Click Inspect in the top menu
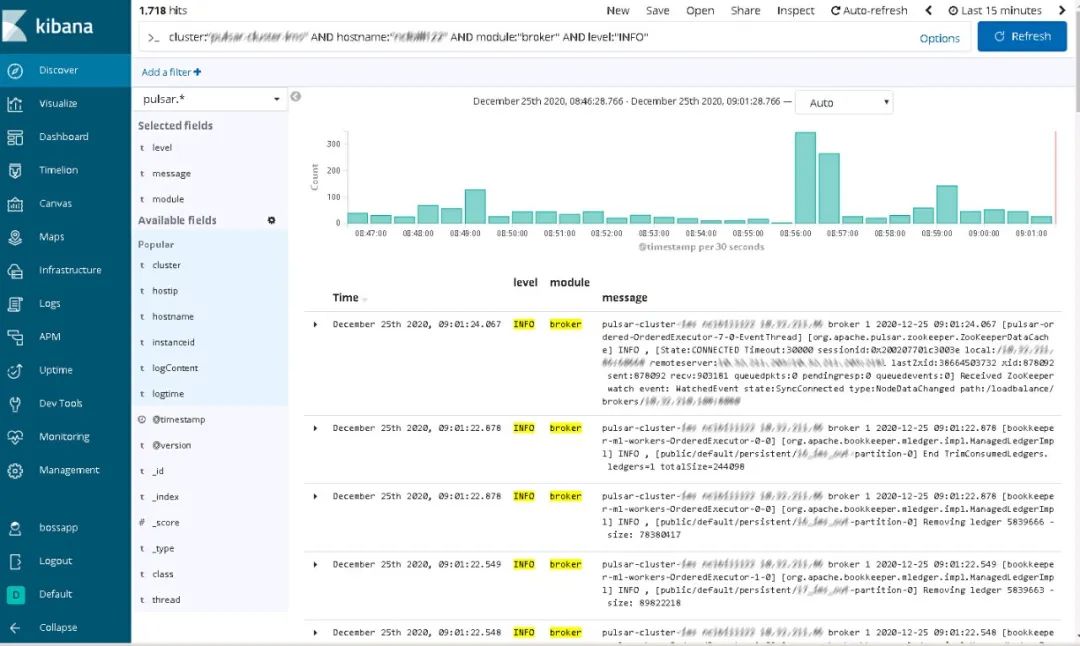The width and height of the screenshot is (1080, 646). 796,10
